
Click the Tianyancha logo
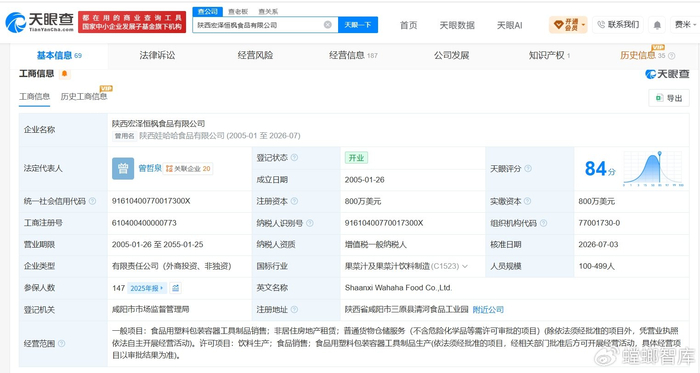click(x=39, y=22)
